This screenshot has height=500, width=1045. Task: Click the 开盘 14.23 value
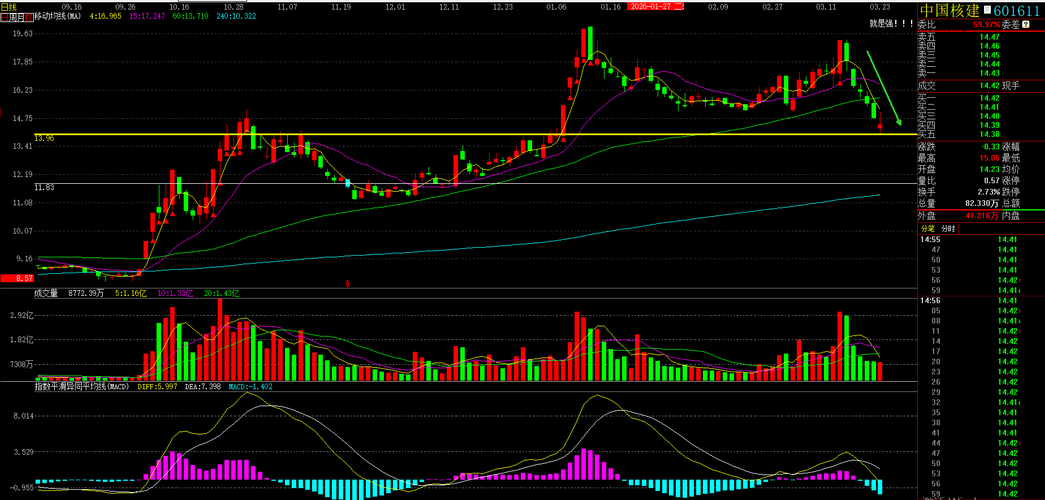coord(989,169)
